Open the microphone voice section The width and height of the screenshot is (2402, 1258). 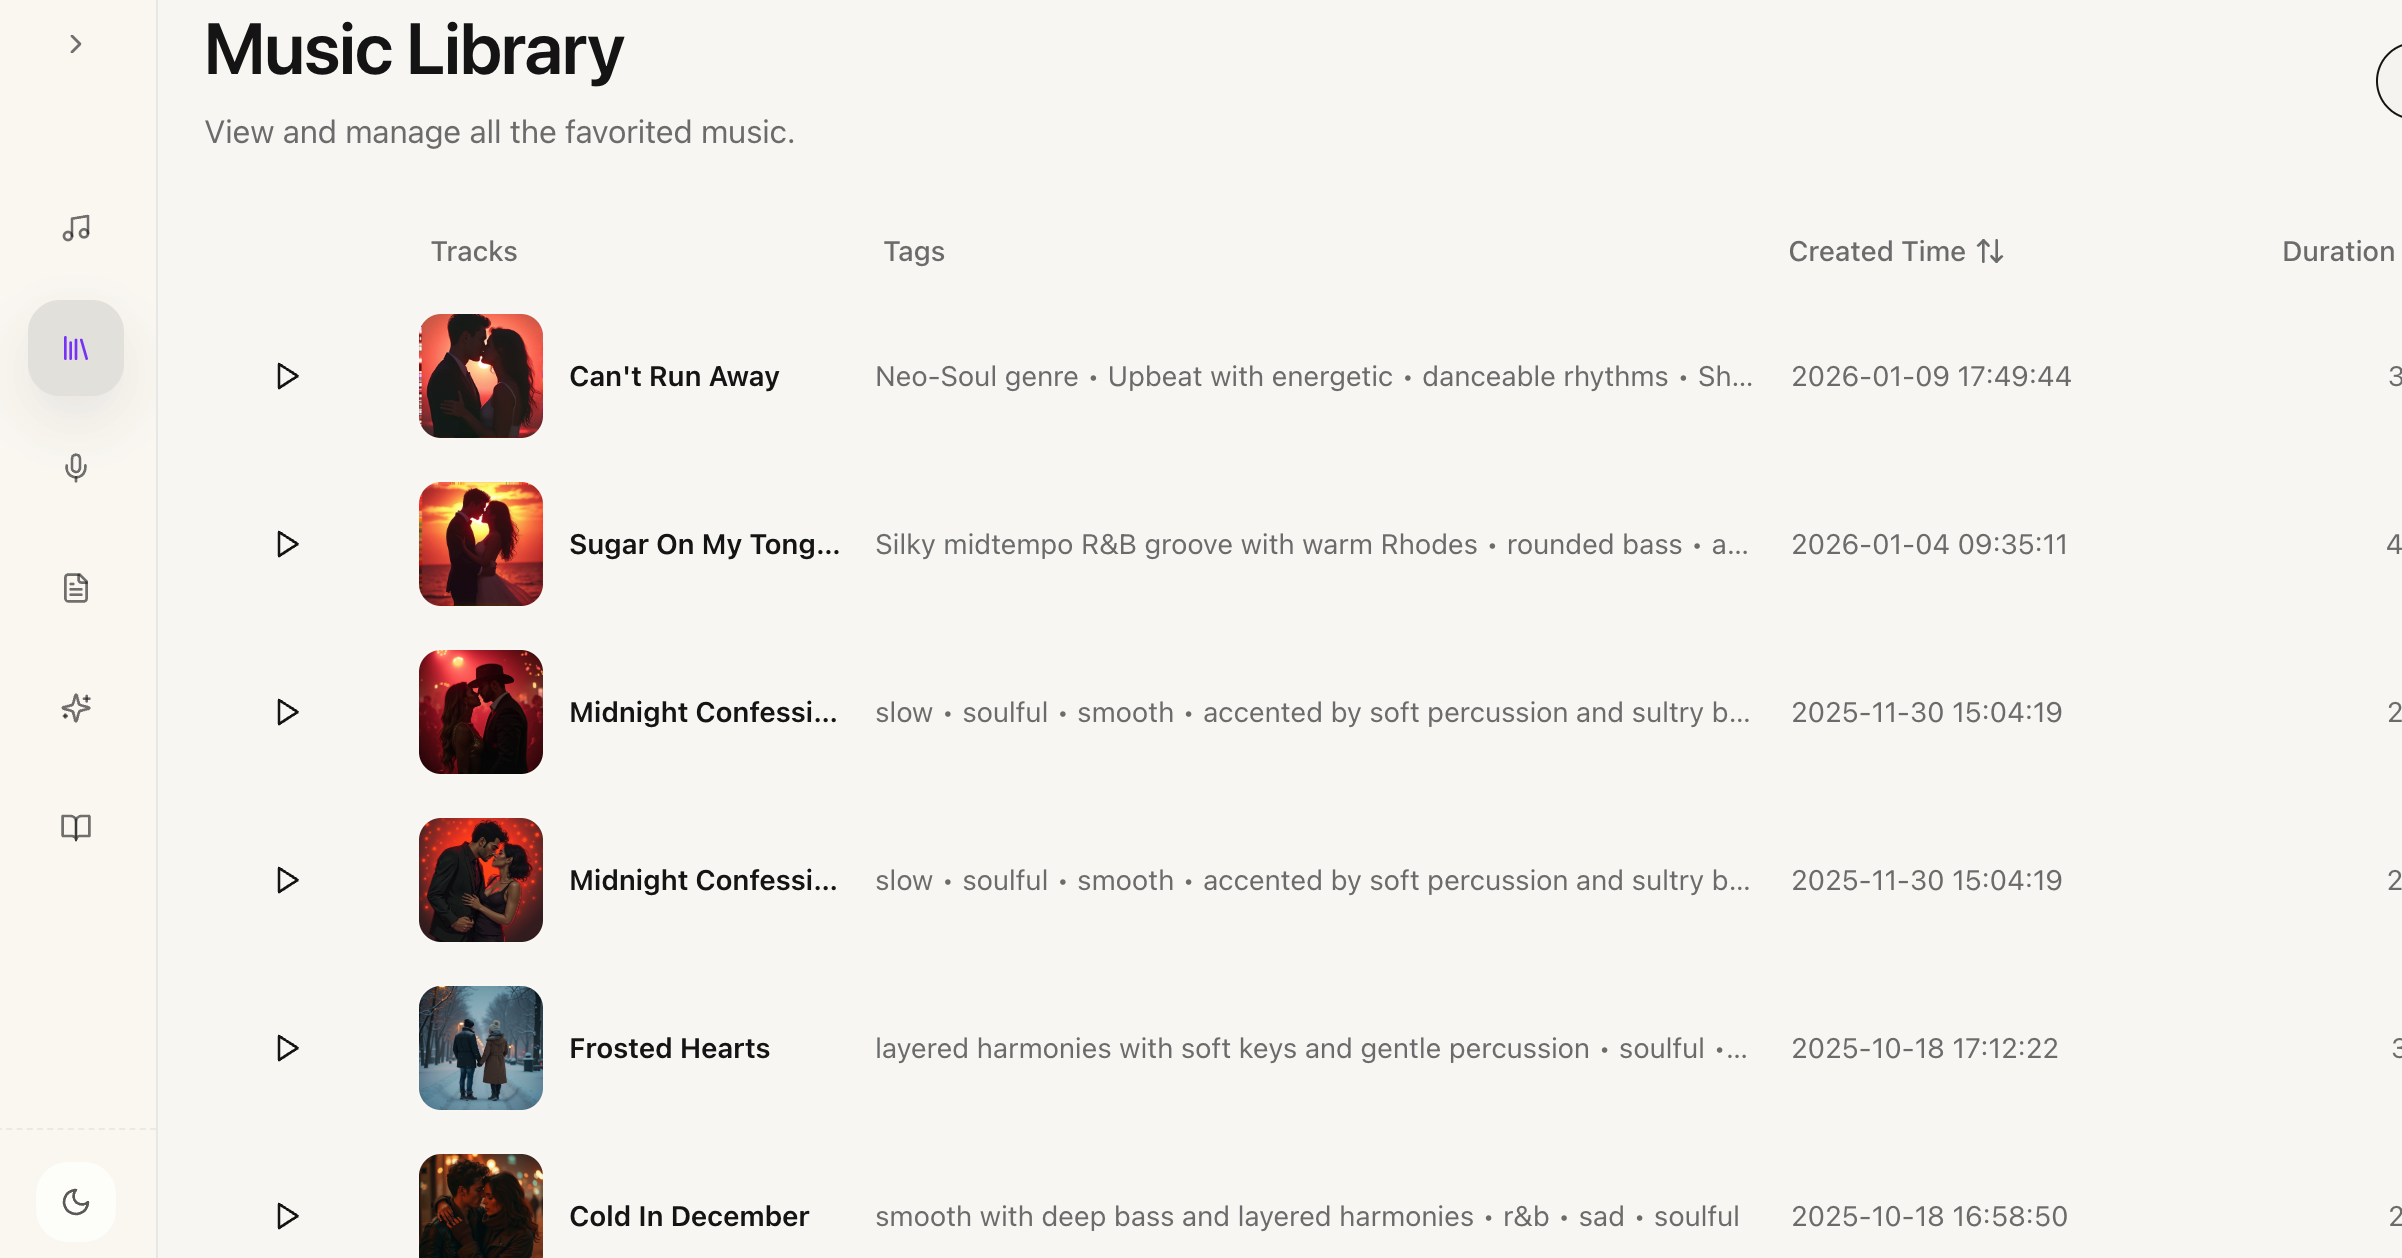point(76,468)
